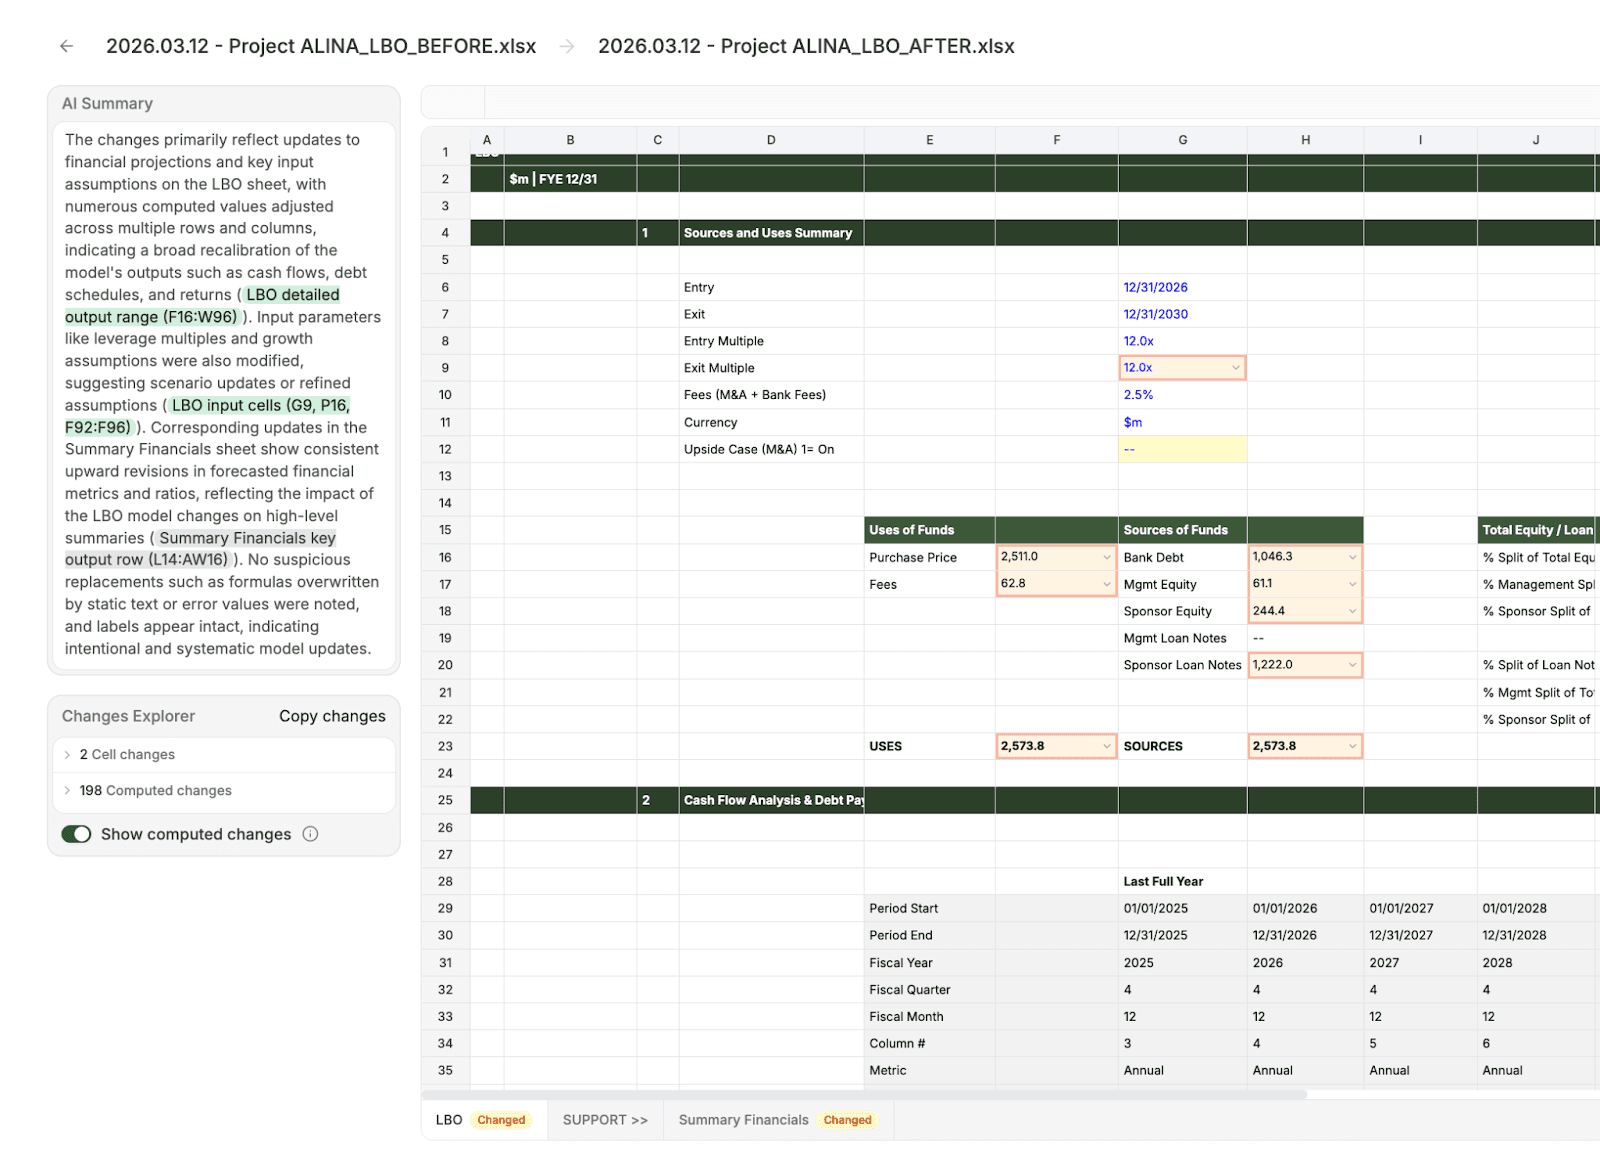Open the Sponsor Equity 244.4 cell dropdown
This screenshot has width=1600, height=1167.
coord(1353,611)
